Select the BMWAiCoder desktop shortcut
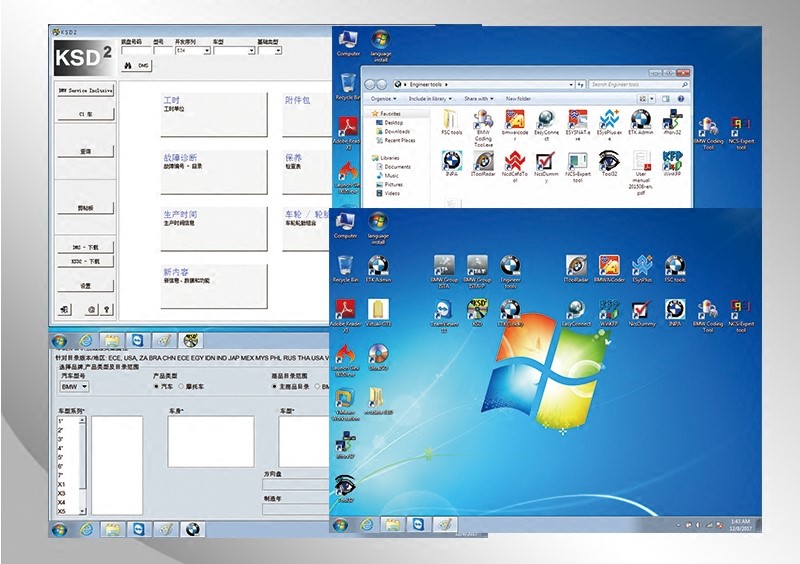 (609, 268)
